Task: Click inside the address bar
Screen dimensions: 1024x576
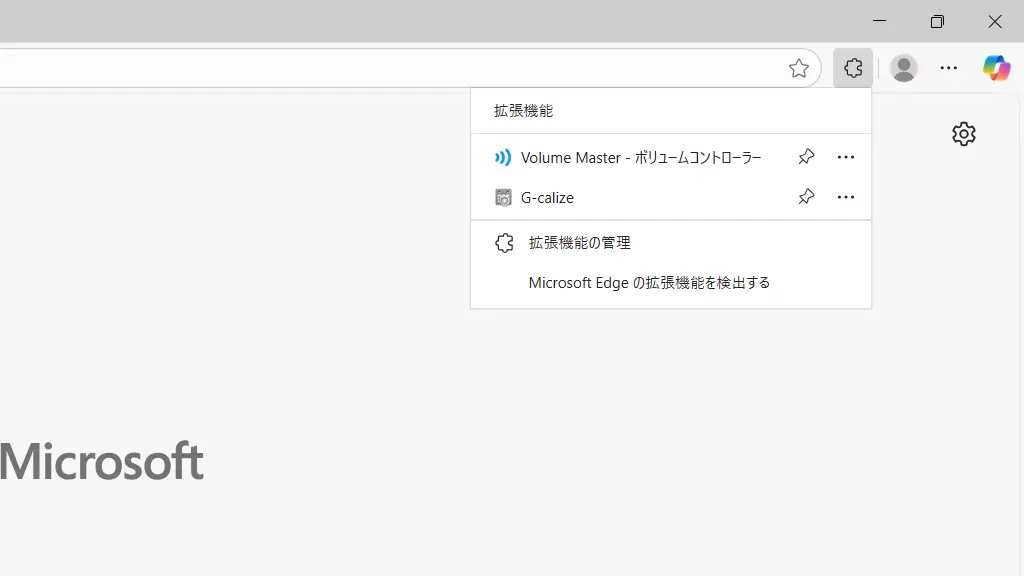Action: pos(400,68)
